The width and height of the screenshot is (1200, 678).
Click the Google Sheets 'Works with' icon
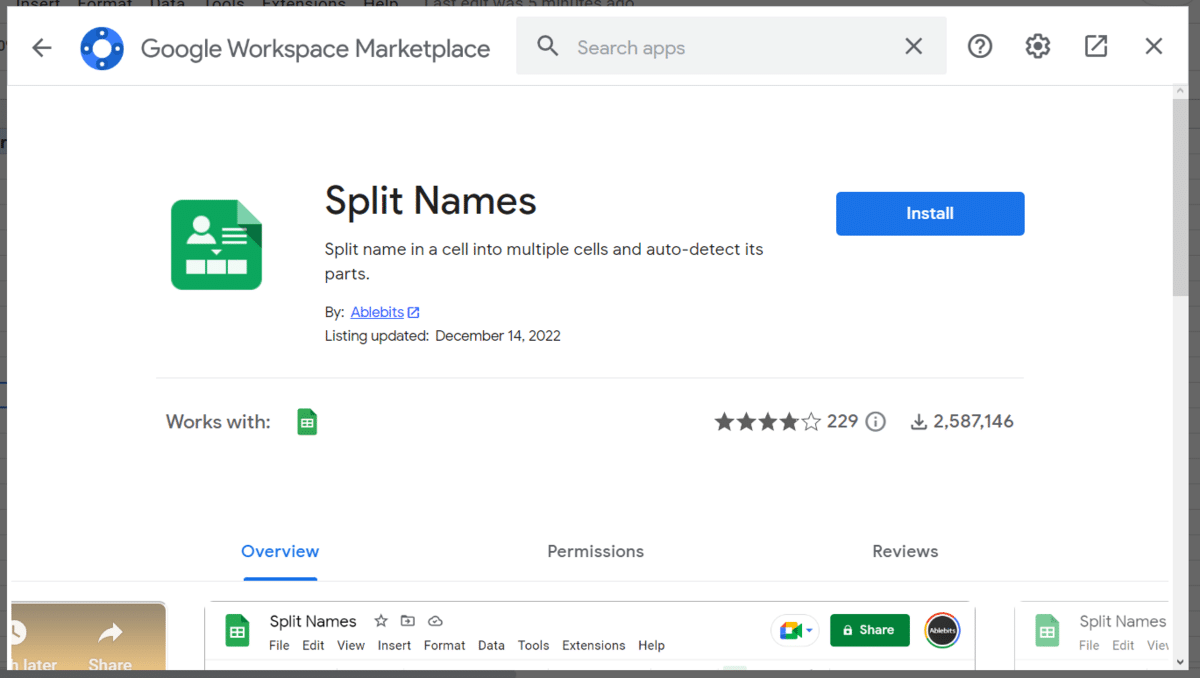point(307,422)
